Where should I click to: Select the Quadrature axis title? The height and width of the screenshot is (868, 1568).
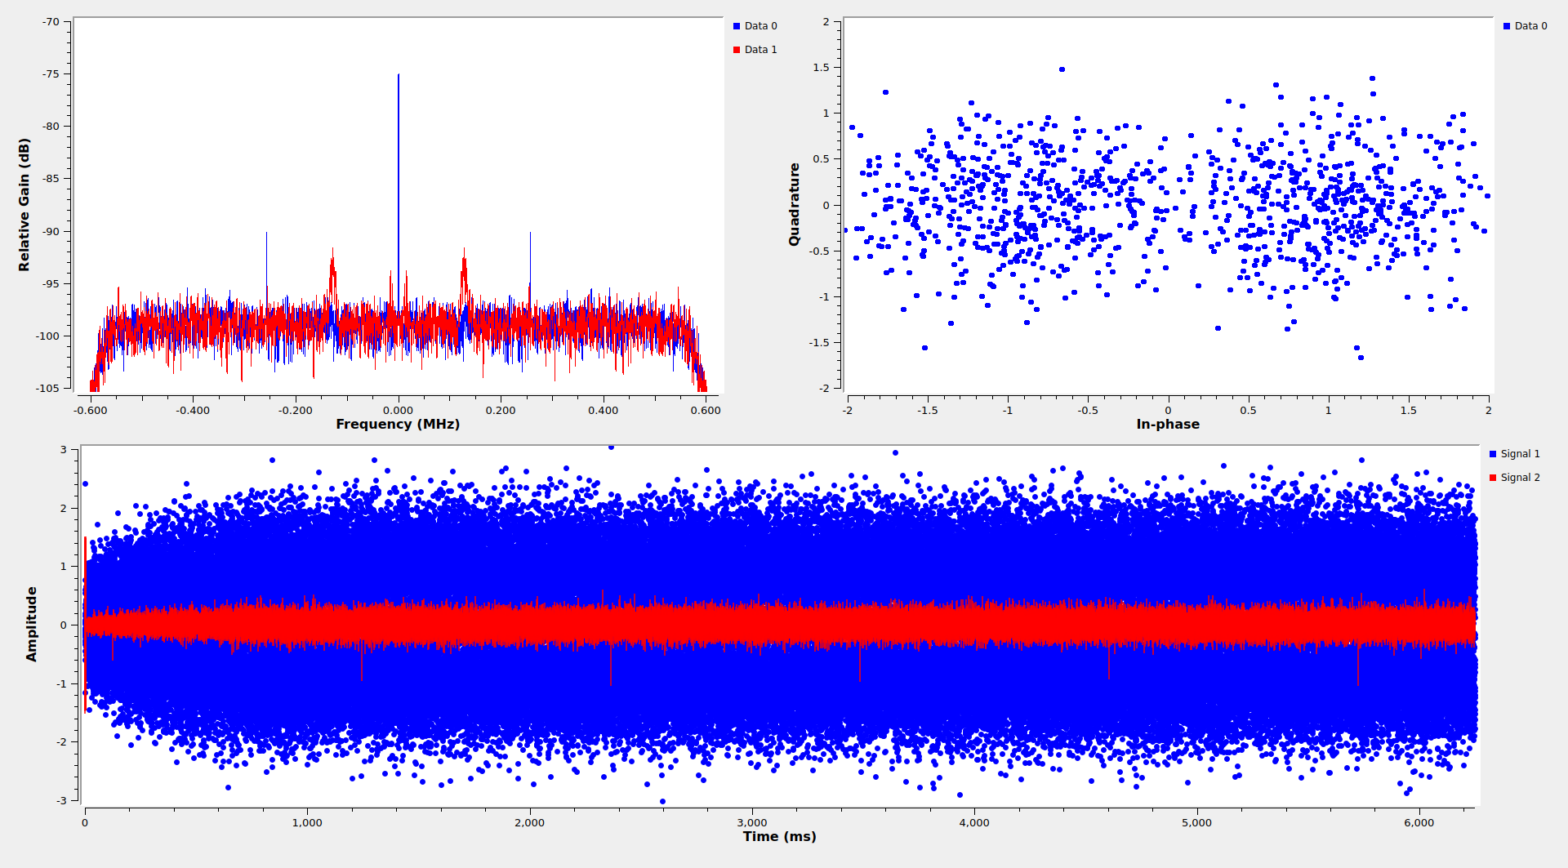tap(794, 205)
